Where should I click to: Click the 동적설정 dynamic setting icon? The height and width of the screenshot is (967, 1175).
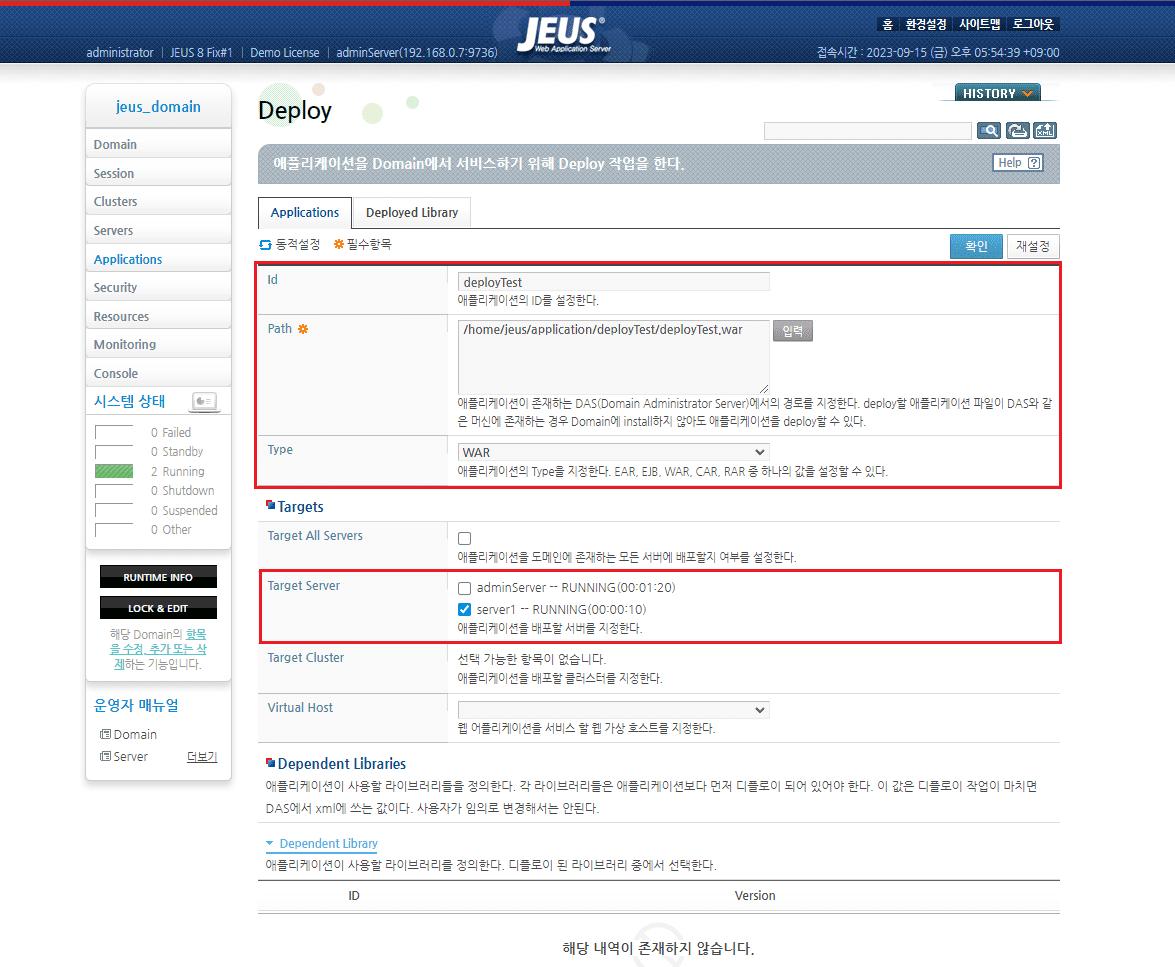(x=265, y=244)
